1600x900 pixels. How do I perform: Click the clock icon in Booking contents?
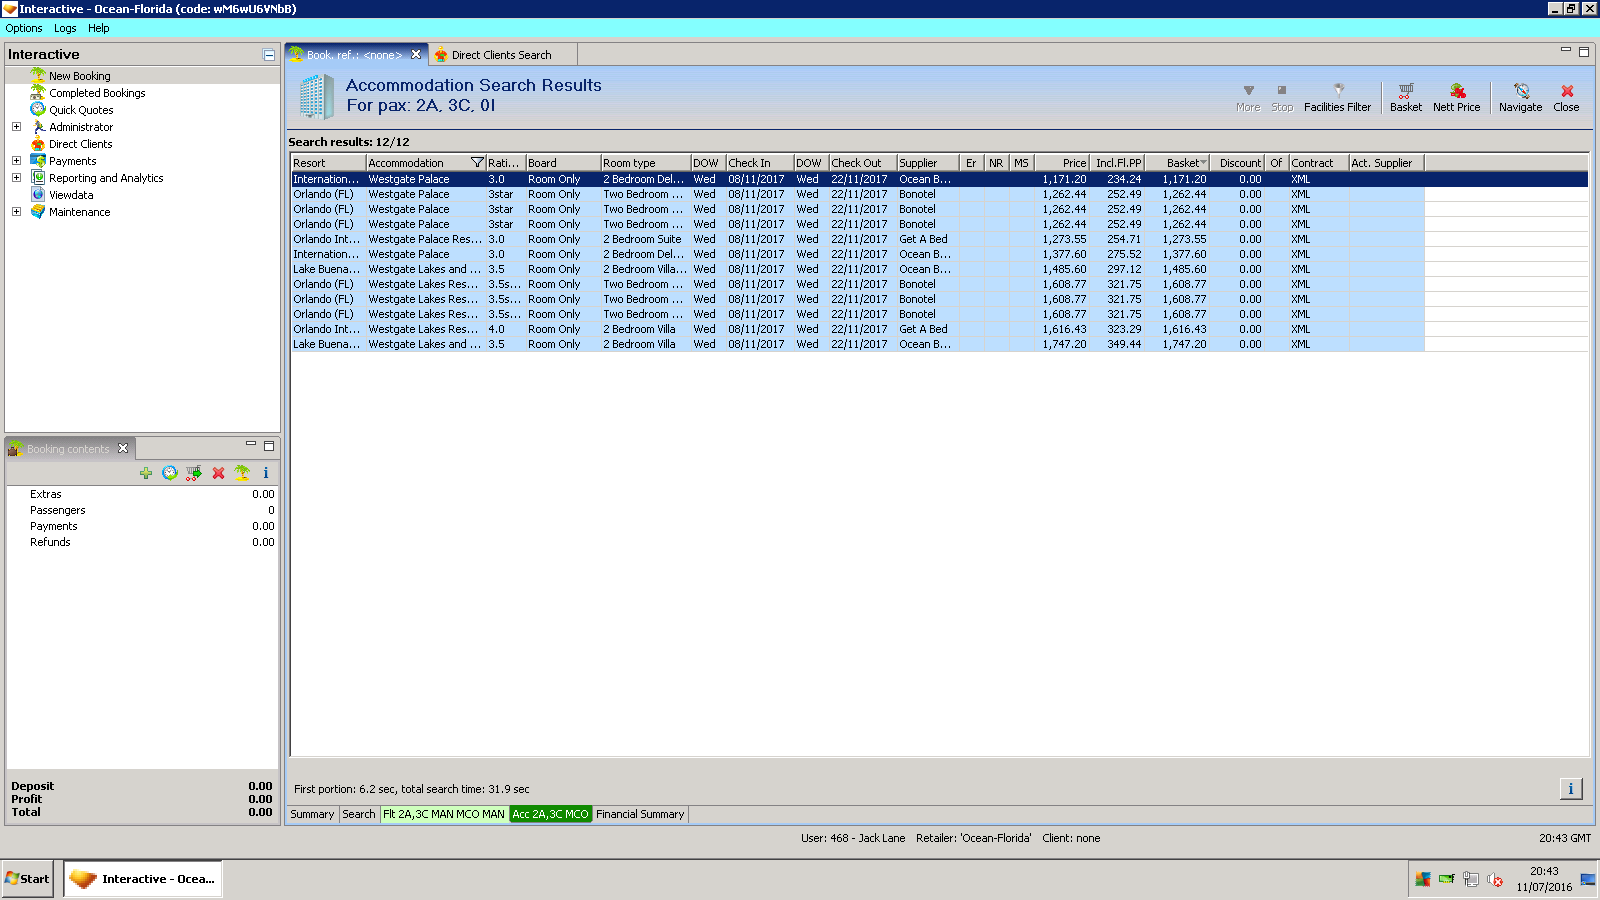[170, 473]
